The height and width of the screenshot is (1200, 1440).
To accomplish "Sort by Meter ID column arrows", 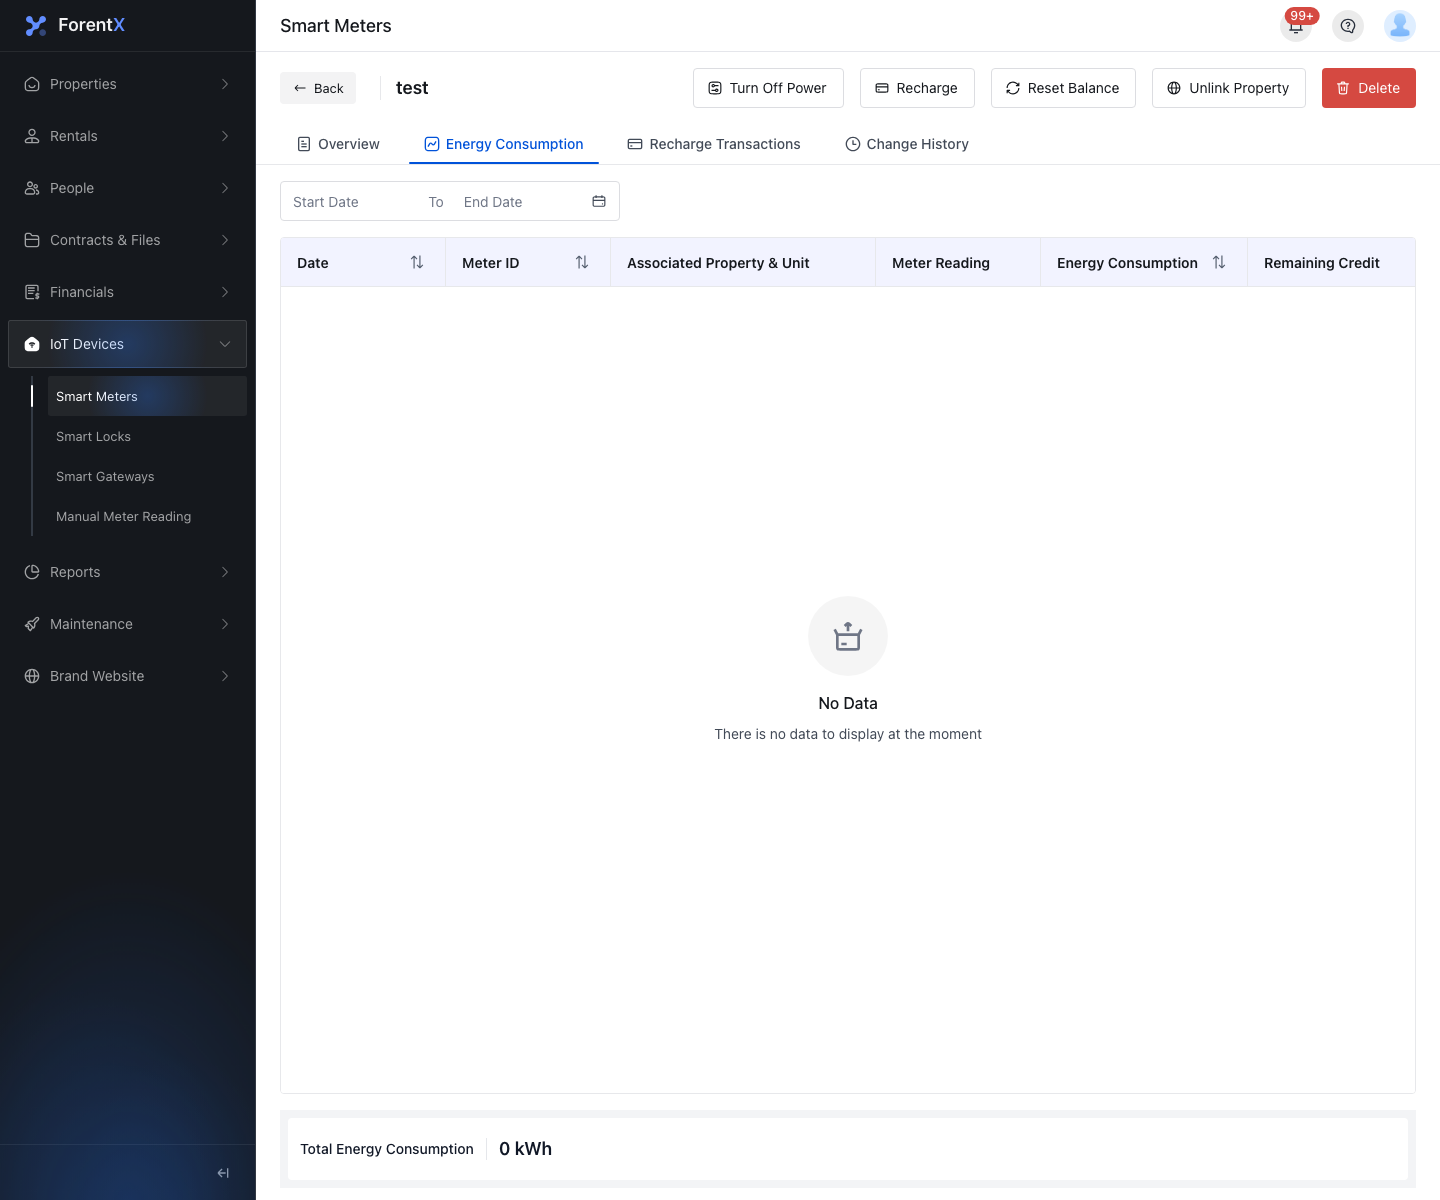I will point(582,262).
